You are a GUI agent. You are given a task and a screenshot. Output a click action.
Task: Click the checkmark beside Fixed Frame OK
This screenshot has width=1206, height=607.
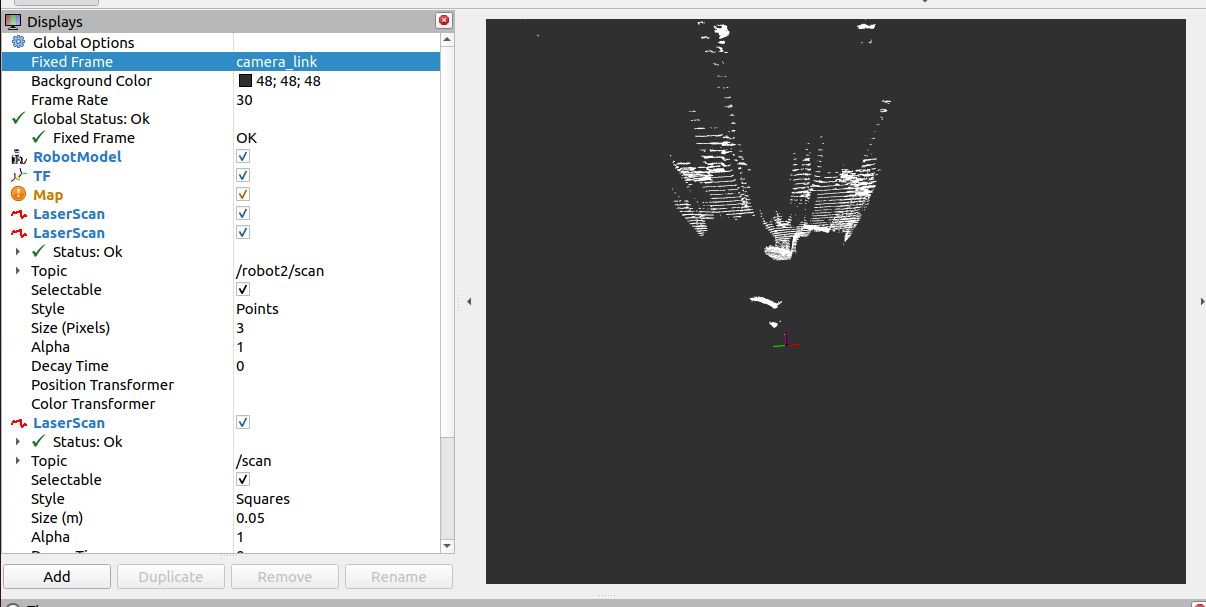click(x=38, y=137)
